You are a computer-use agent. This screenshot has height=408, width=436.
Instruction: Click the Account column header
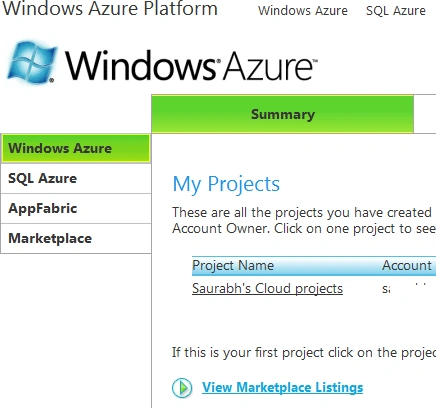click(x=407, y=266)
